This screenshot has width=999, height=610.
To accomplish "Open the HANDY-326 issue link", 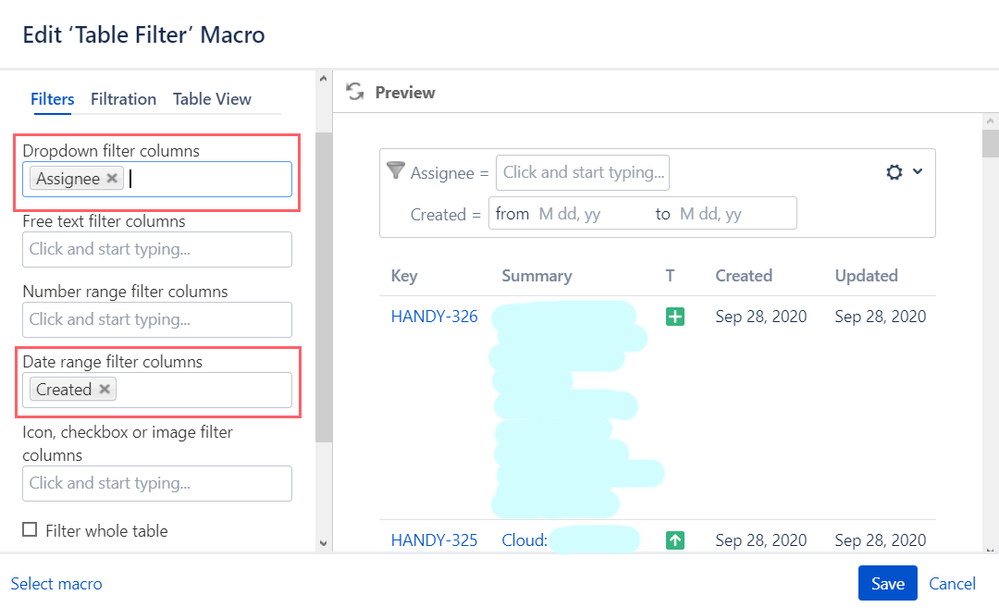I will coord(433,316).
